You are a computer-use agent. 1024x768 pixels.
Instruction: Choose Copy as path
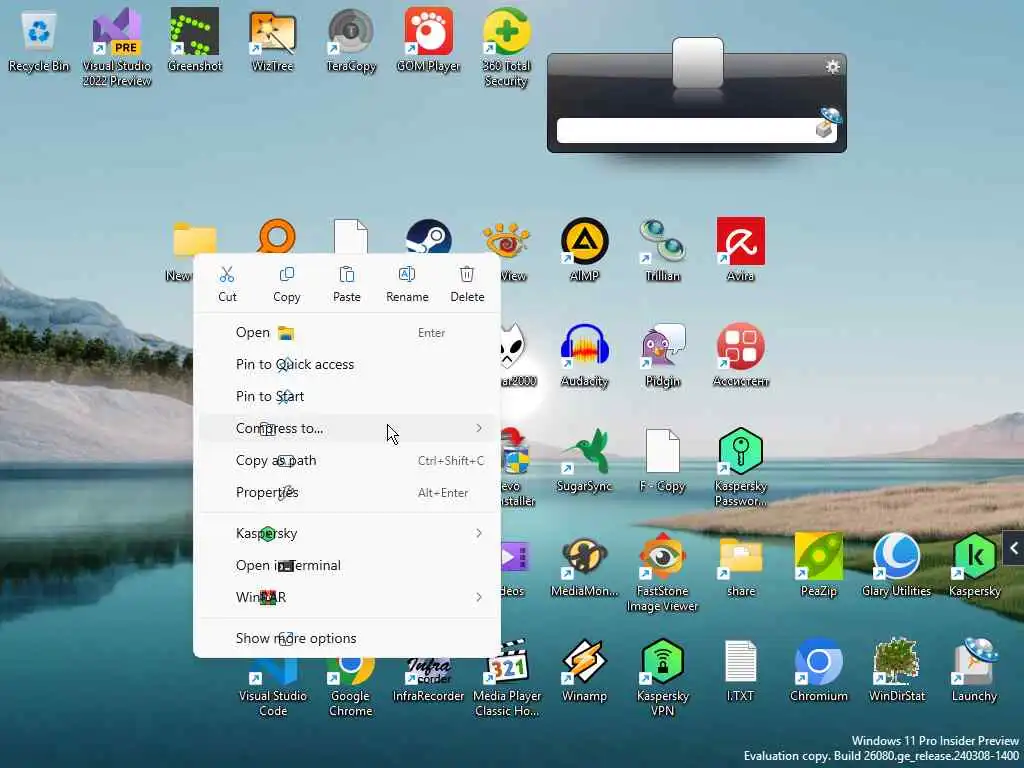click(347, 460)
